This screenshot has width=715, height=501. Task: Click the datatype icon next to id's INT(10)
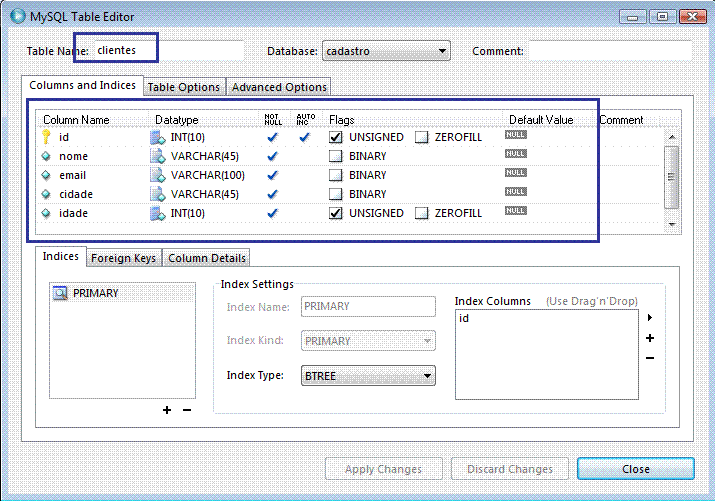coord(158,137)
